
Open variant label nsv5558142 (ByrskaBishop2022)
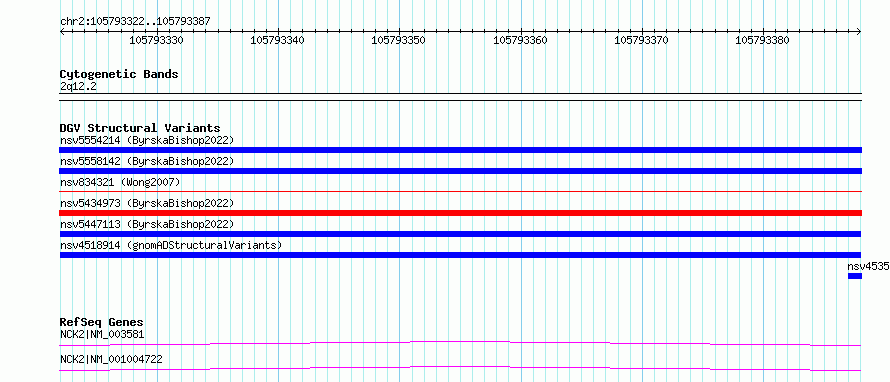[146, 161]
